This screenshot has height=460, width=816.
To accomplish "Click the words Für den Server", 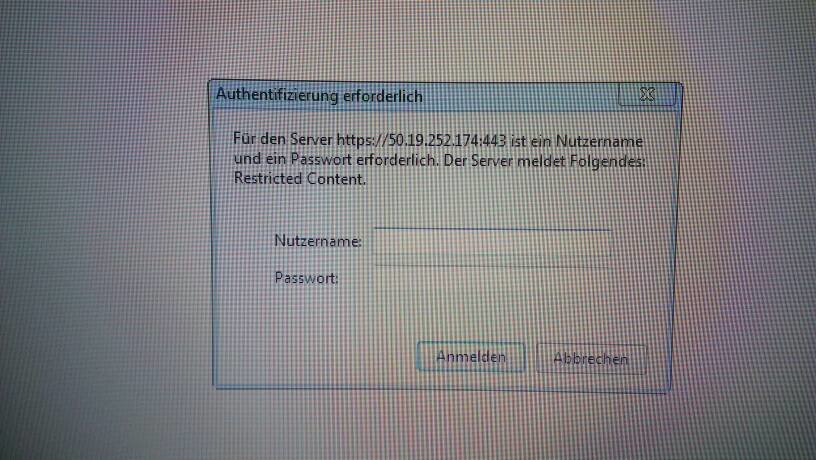I will click(x=283, y=139).
